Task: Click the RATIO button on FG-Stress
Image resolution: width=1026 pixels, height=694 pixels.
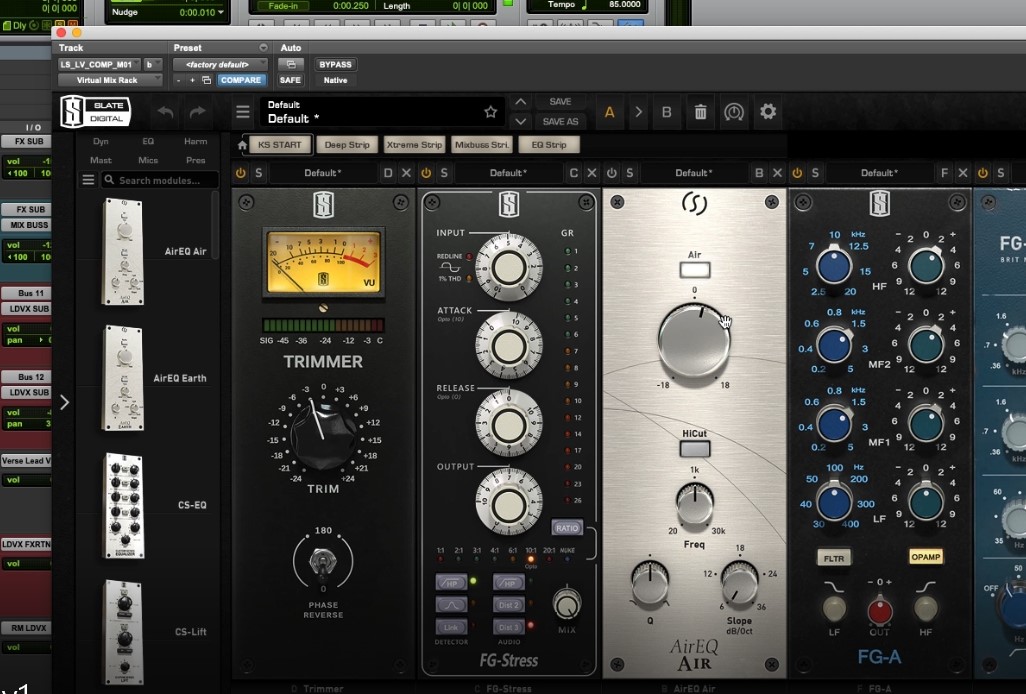Action: pos(567,528)
